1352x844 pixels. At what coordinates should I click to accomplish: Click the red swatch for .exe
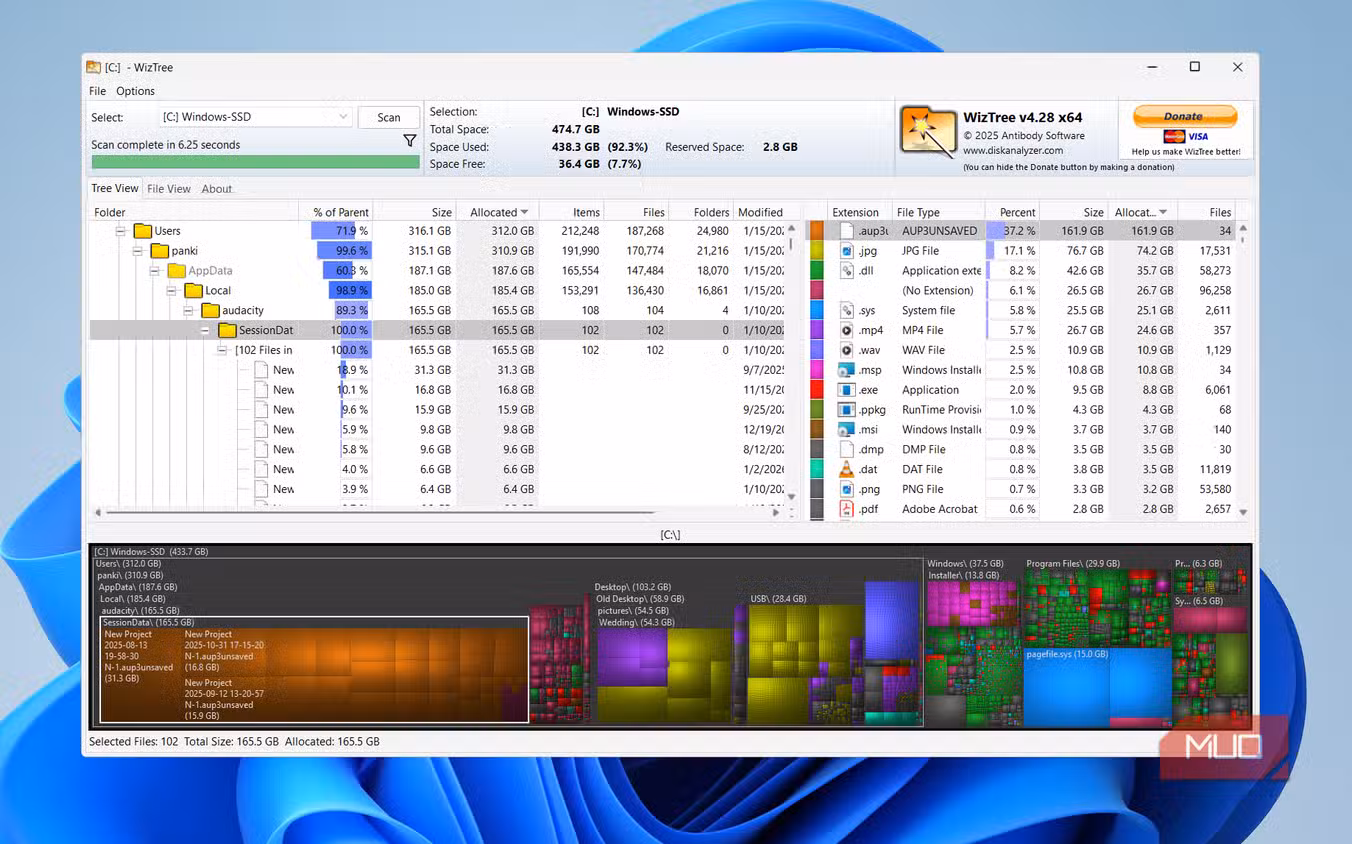point(817,390)
